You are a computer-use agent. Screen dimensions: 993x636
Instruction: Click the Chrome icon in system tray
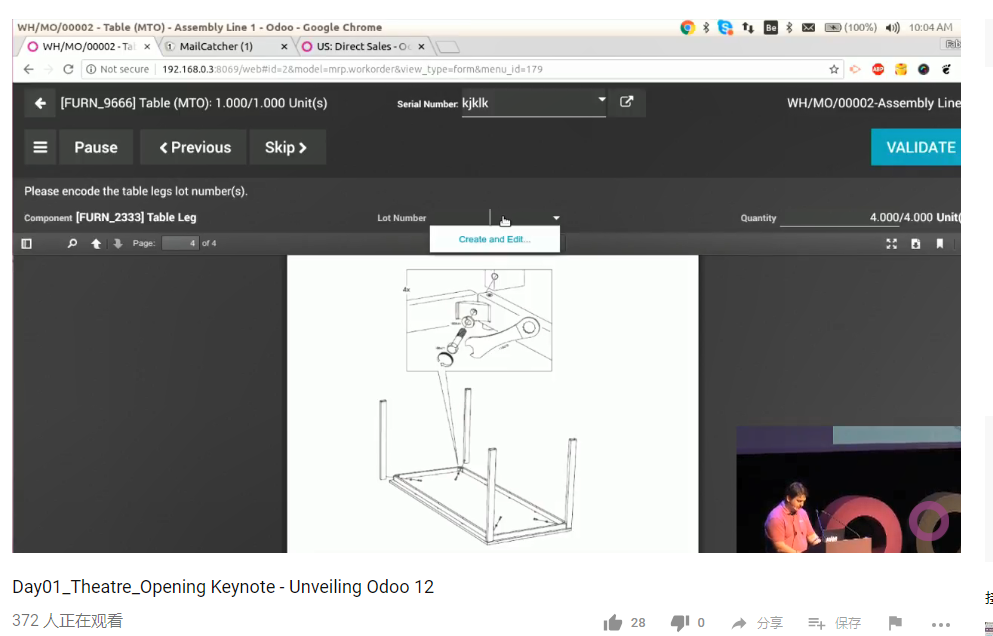[x=687, y=27]
